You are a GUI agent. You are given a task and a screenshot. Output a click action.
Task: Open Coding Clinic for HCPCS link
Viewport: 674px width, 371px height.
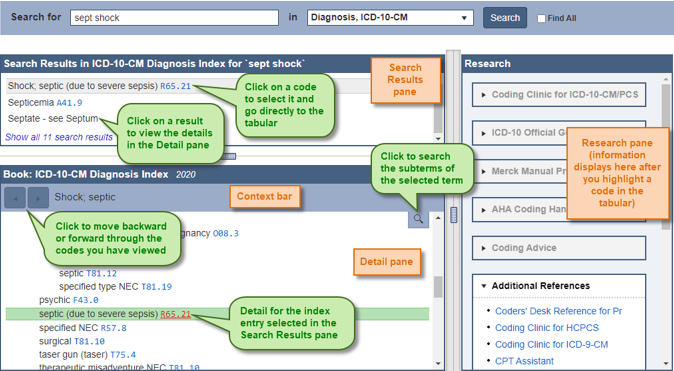pos(547,328)
